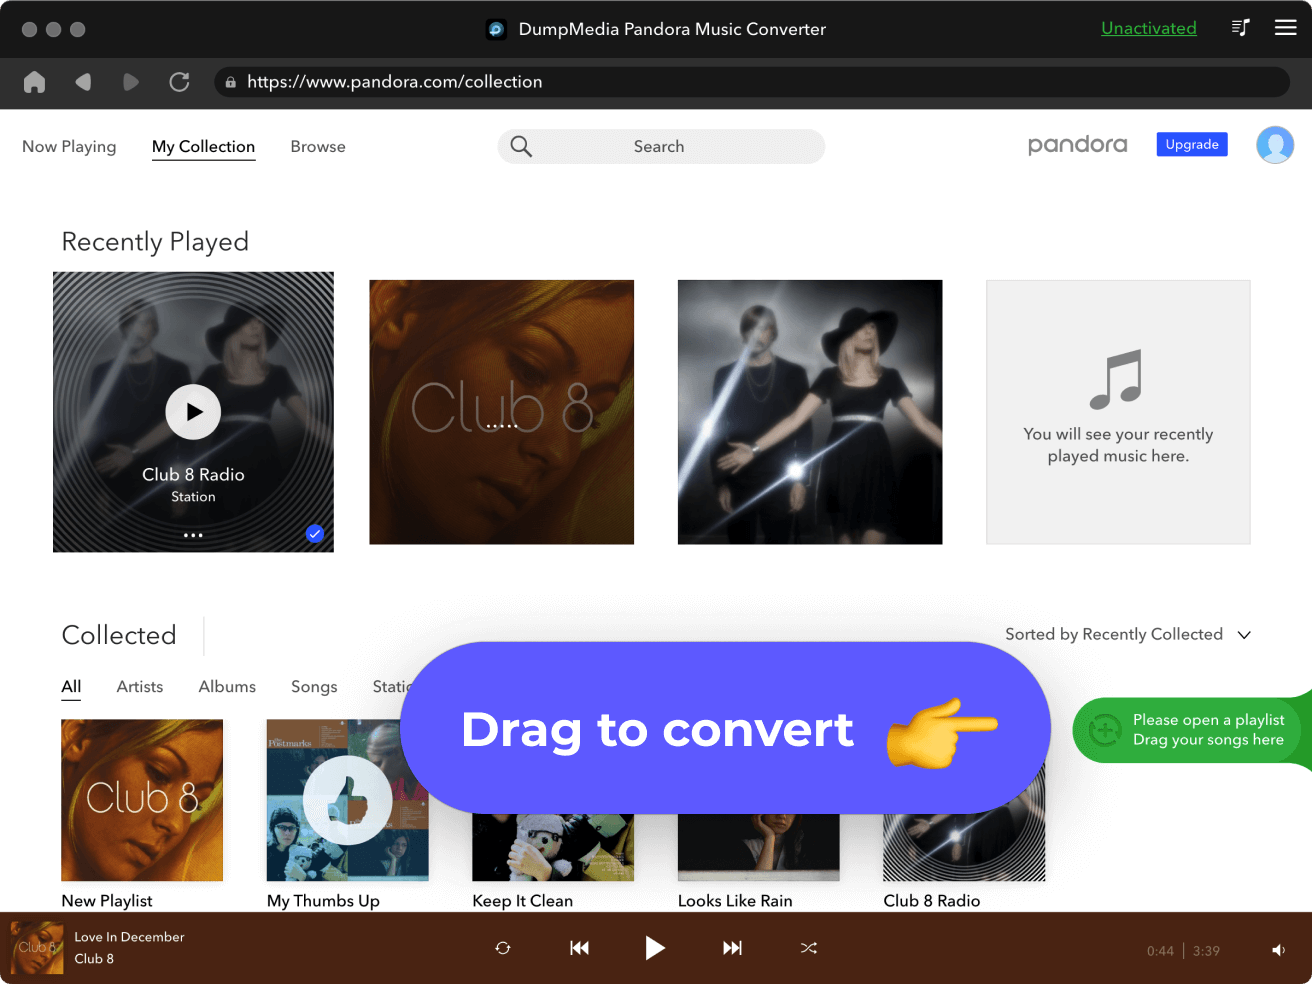
Task: Click the plus icon in the green bubble
Action: 1103,730
